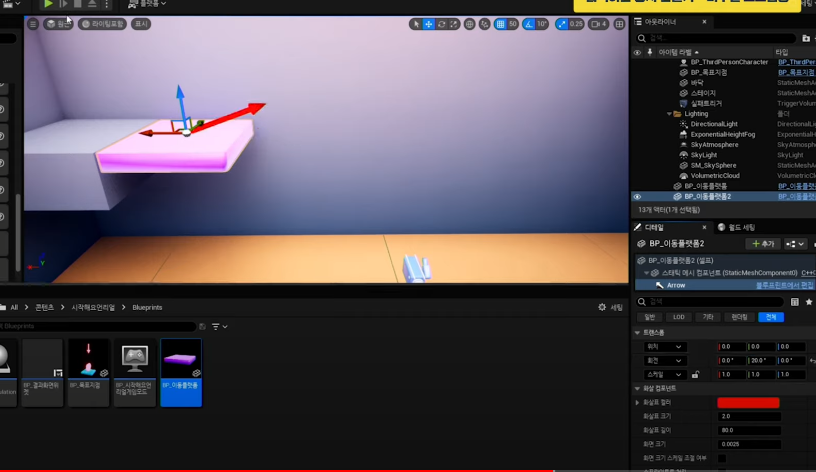The image size is (816, 472).
Task: Toggle world/local coordinate globe icon
Action: tap(469, 24)
